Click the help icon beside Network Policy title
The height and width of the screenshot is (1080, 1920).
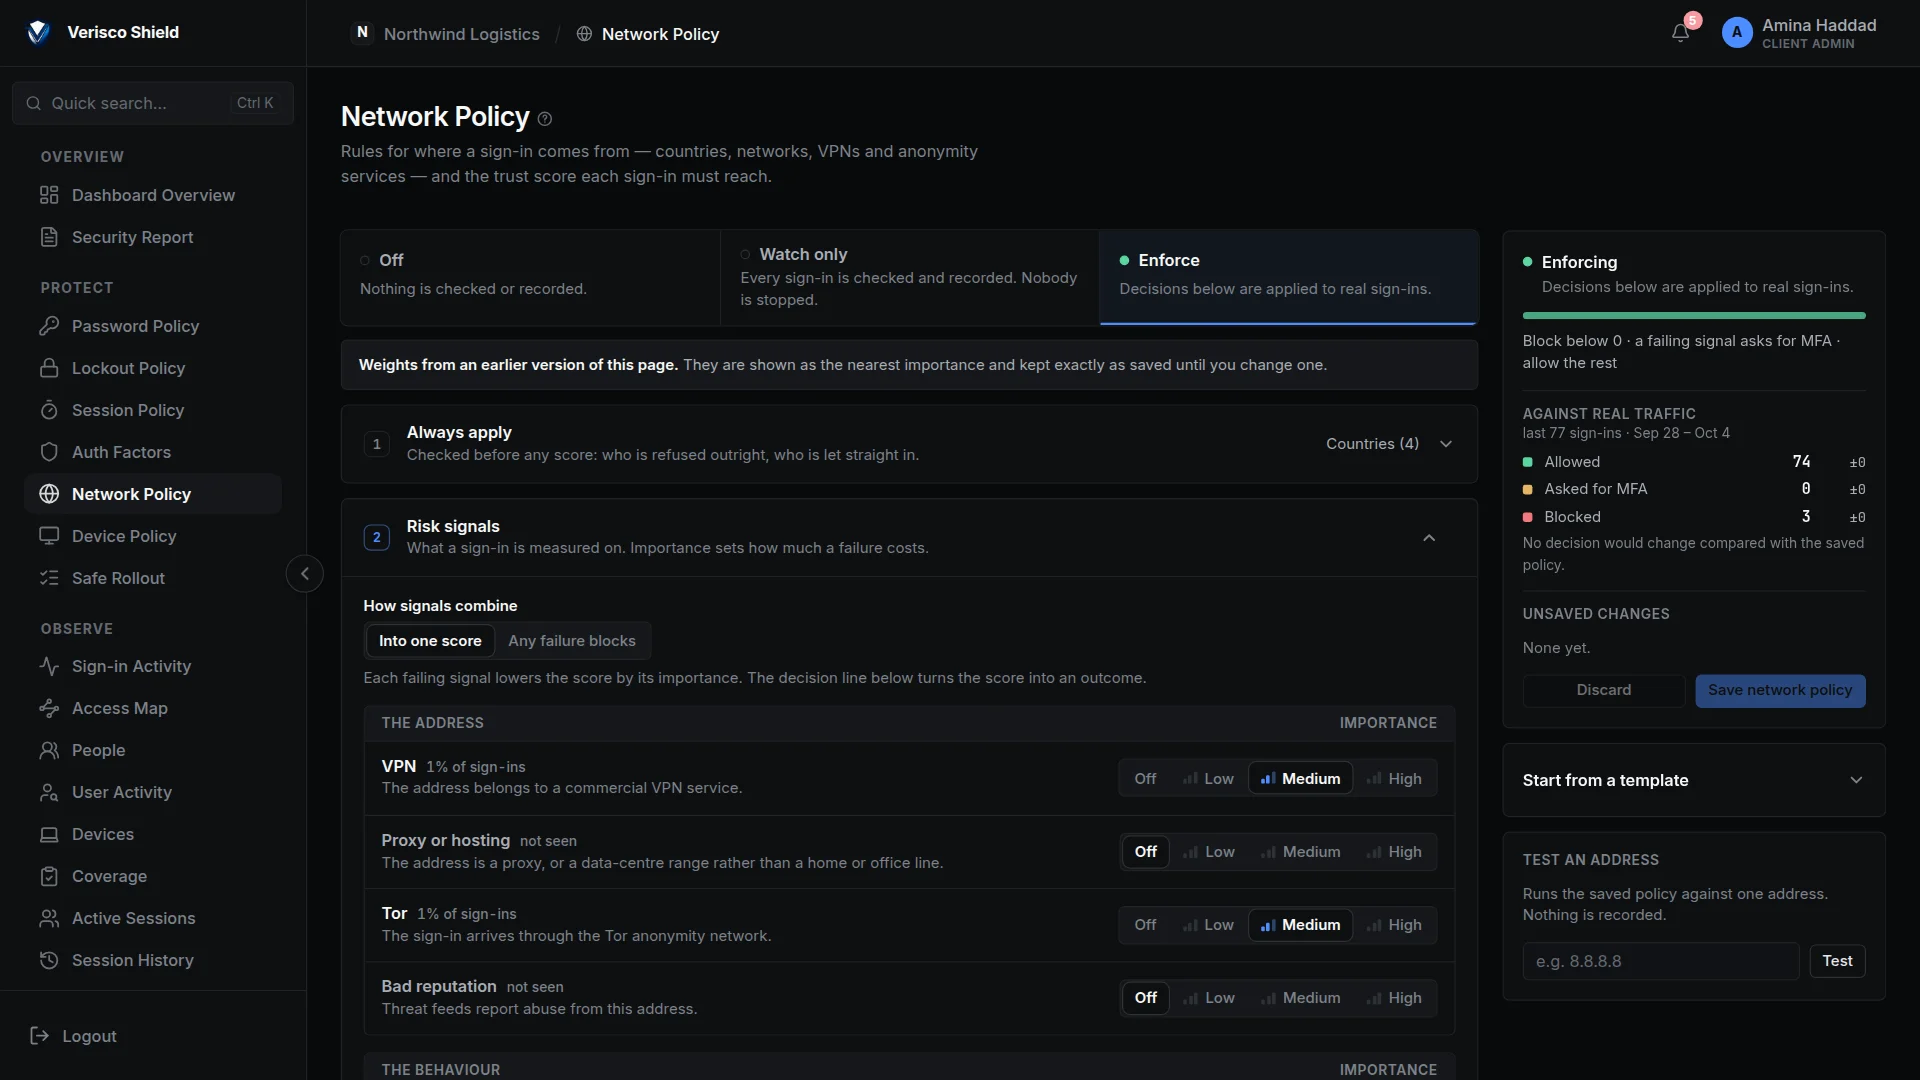(x=545, y=118)
